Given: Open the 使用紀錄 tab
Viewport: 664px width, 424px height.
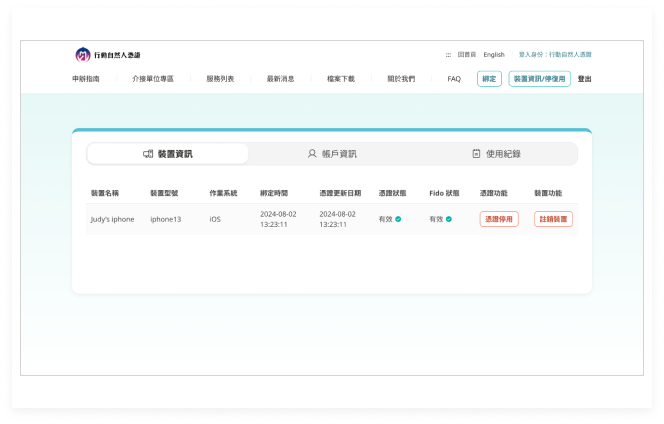Looking at the screenshot, I should pos(496,154).
